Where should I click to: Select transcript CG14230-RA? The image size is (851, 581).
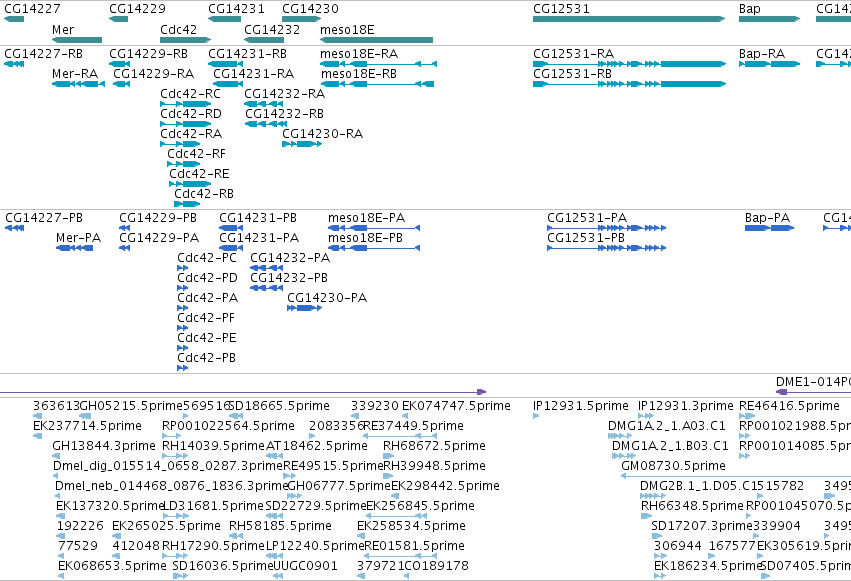click(x=323, y=134)
